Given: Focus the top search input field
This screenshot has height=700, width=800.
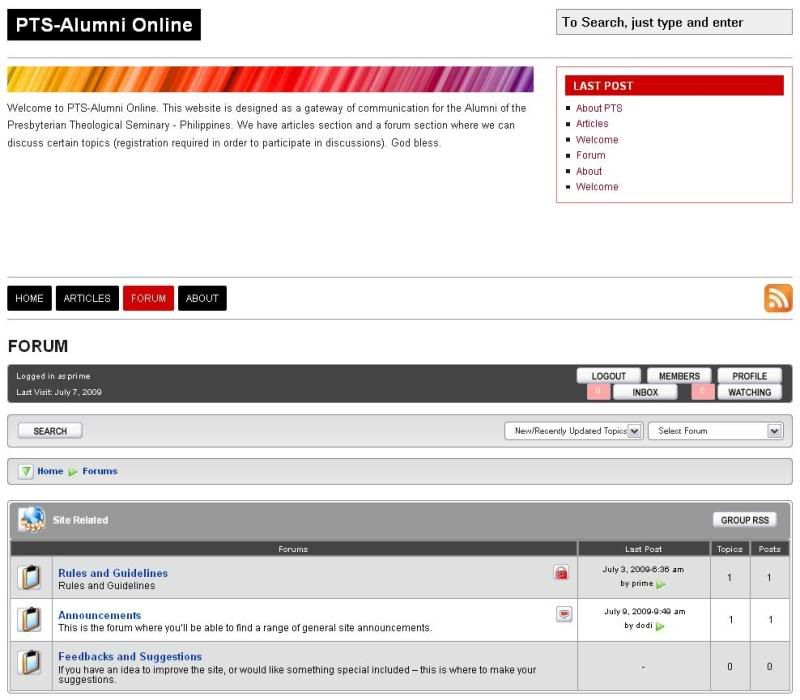Looking at the screenshot, I should [674, 22].
